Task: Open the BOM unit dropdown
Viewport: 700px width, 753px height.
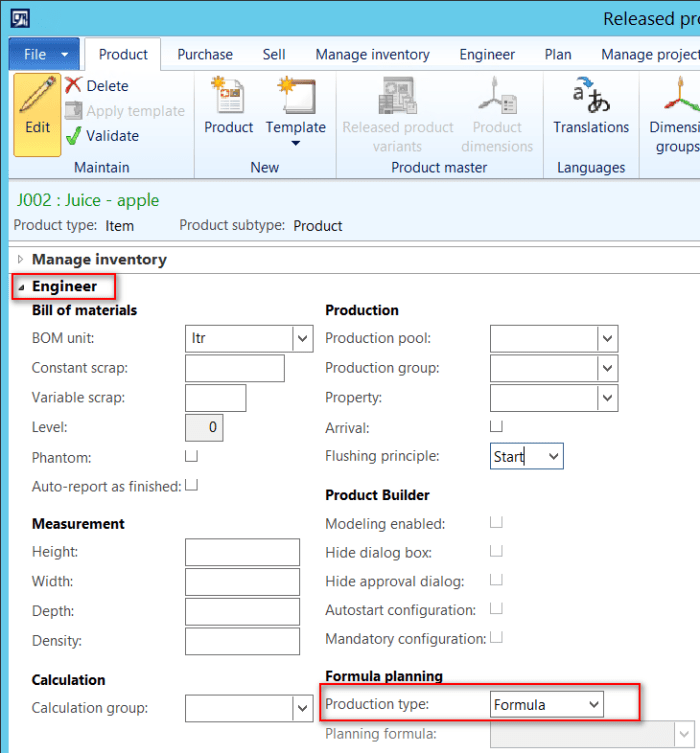Action: [302, 339]
